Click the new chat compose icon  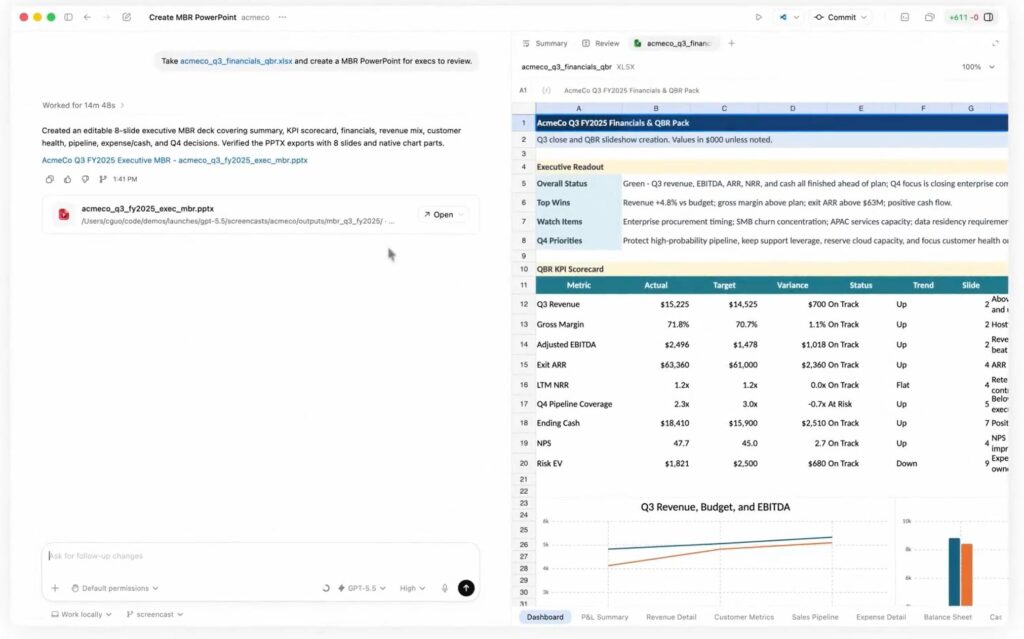coord(126,17)
